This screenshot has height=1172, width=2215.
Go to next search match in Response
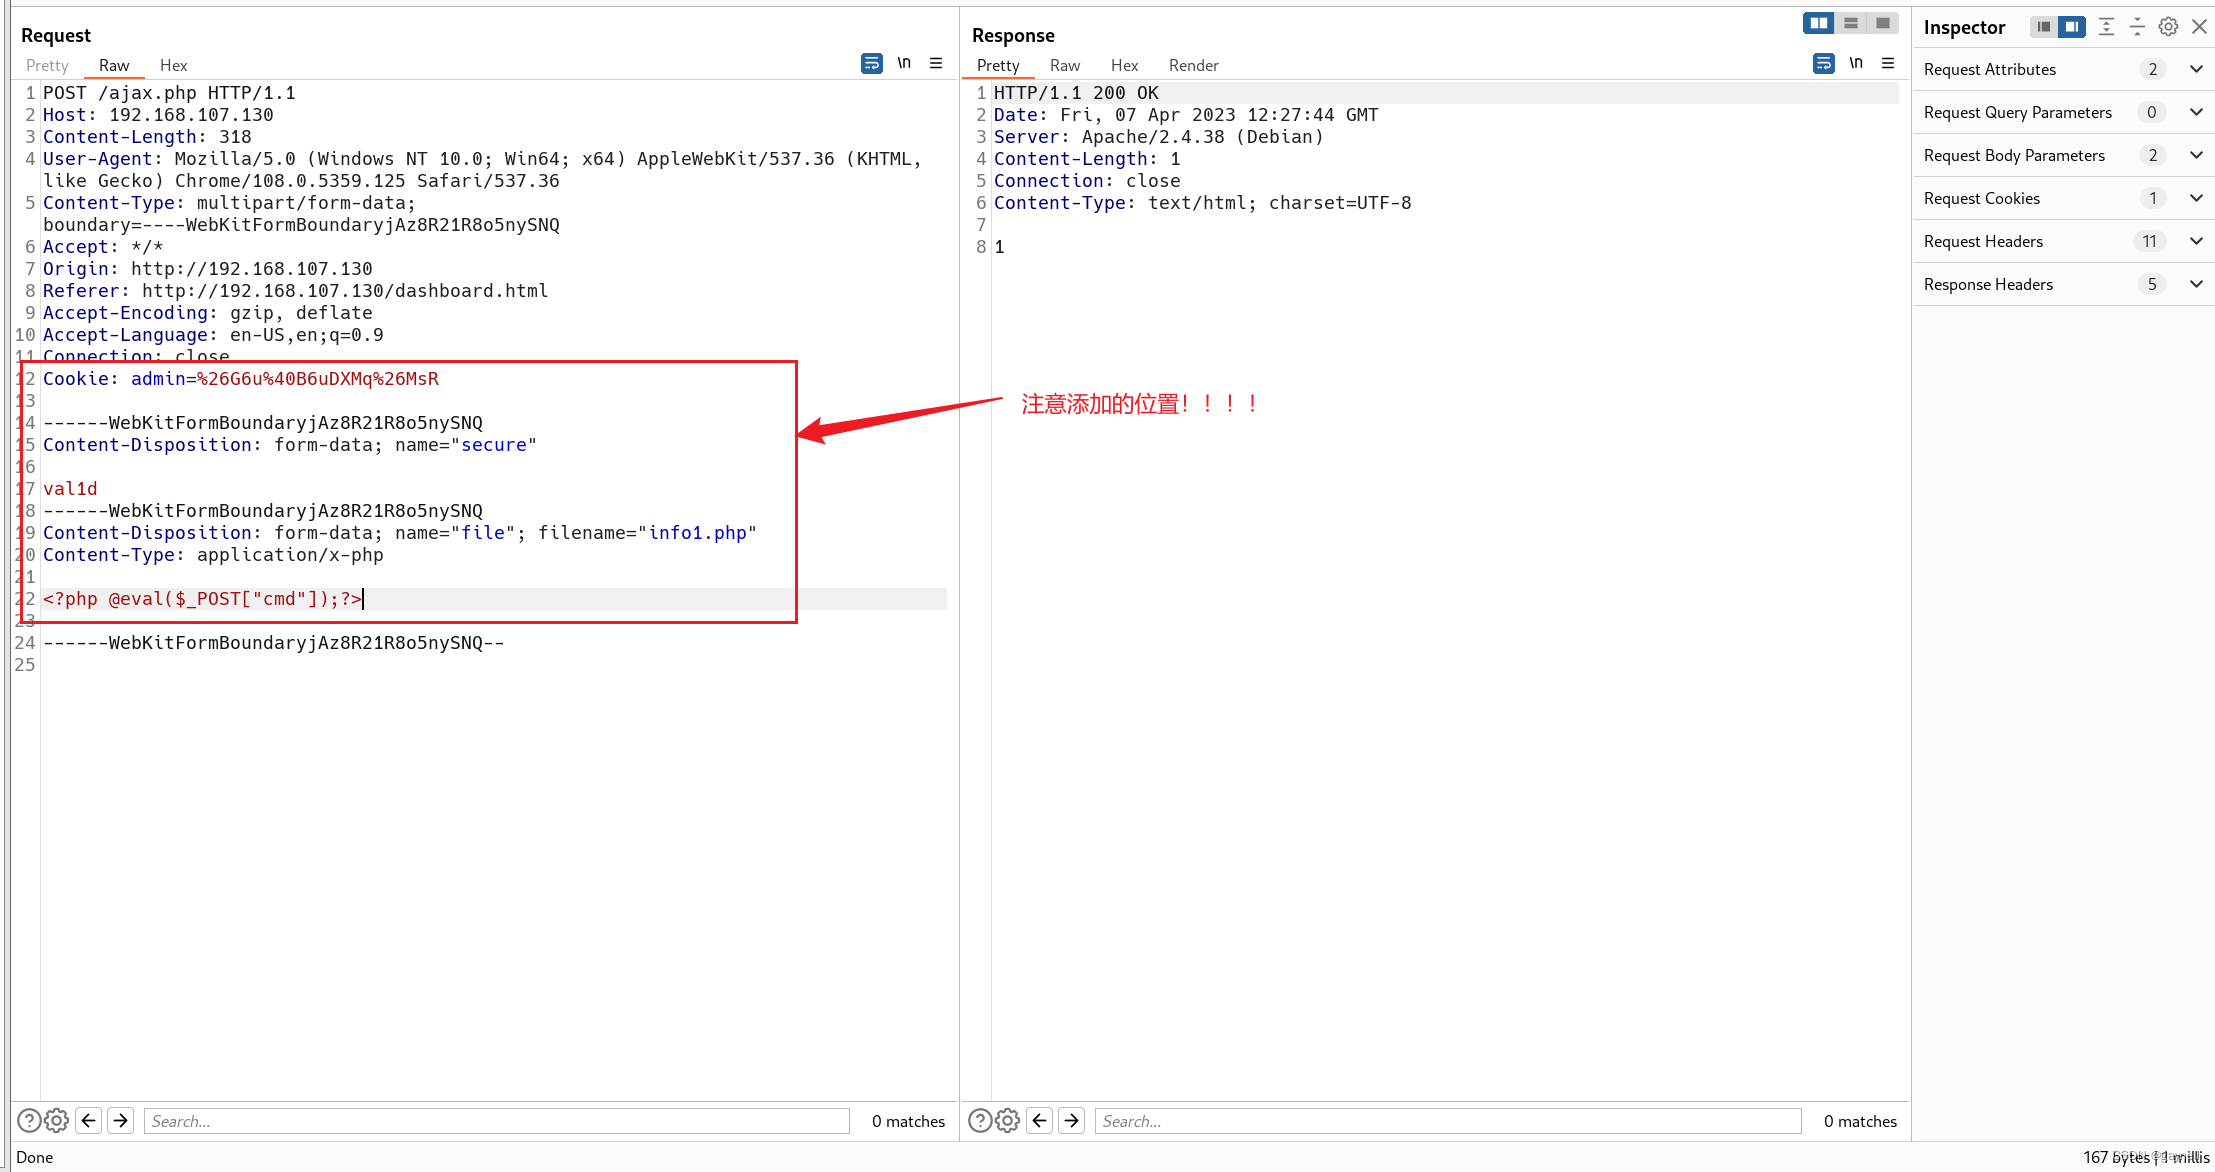click(1072, 1120)
